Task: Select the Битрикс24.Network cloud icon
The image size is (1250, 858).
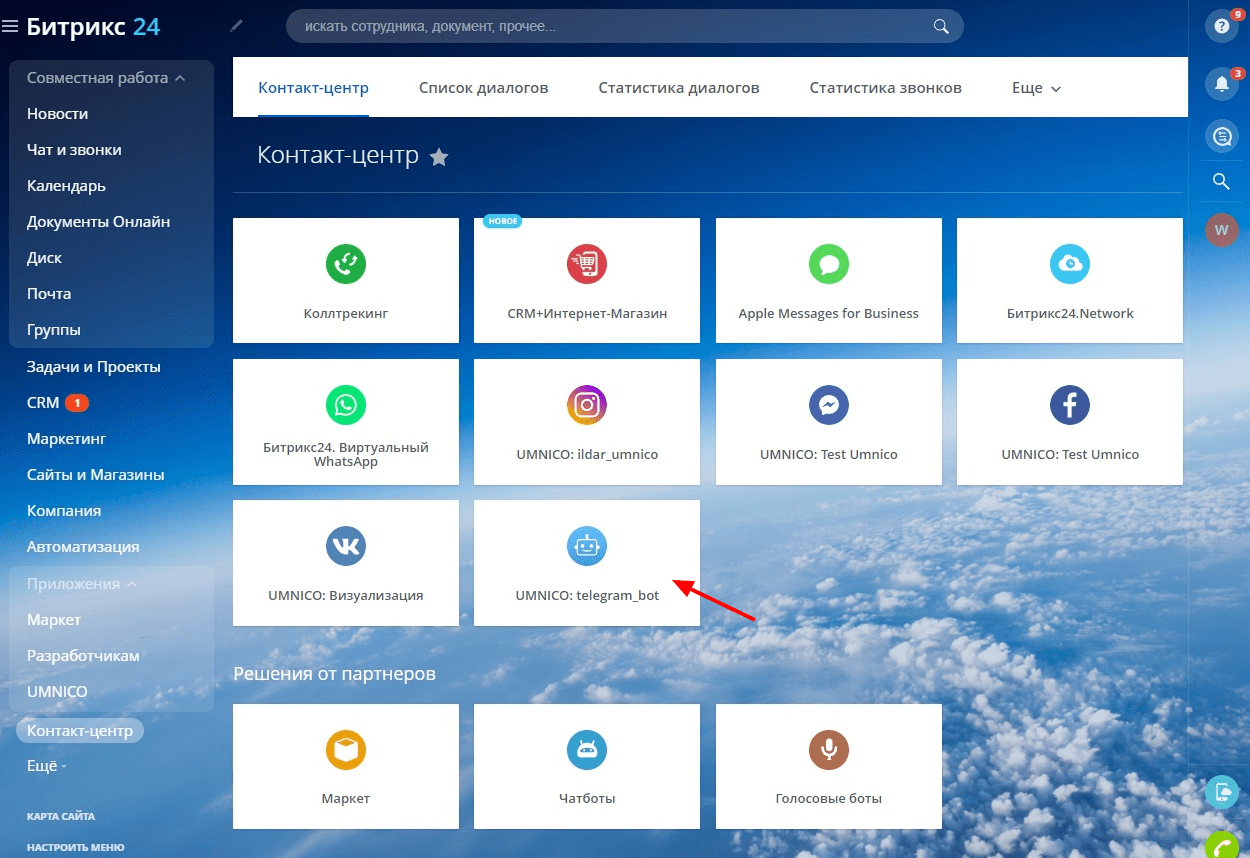Action: tap(1069, 264)
